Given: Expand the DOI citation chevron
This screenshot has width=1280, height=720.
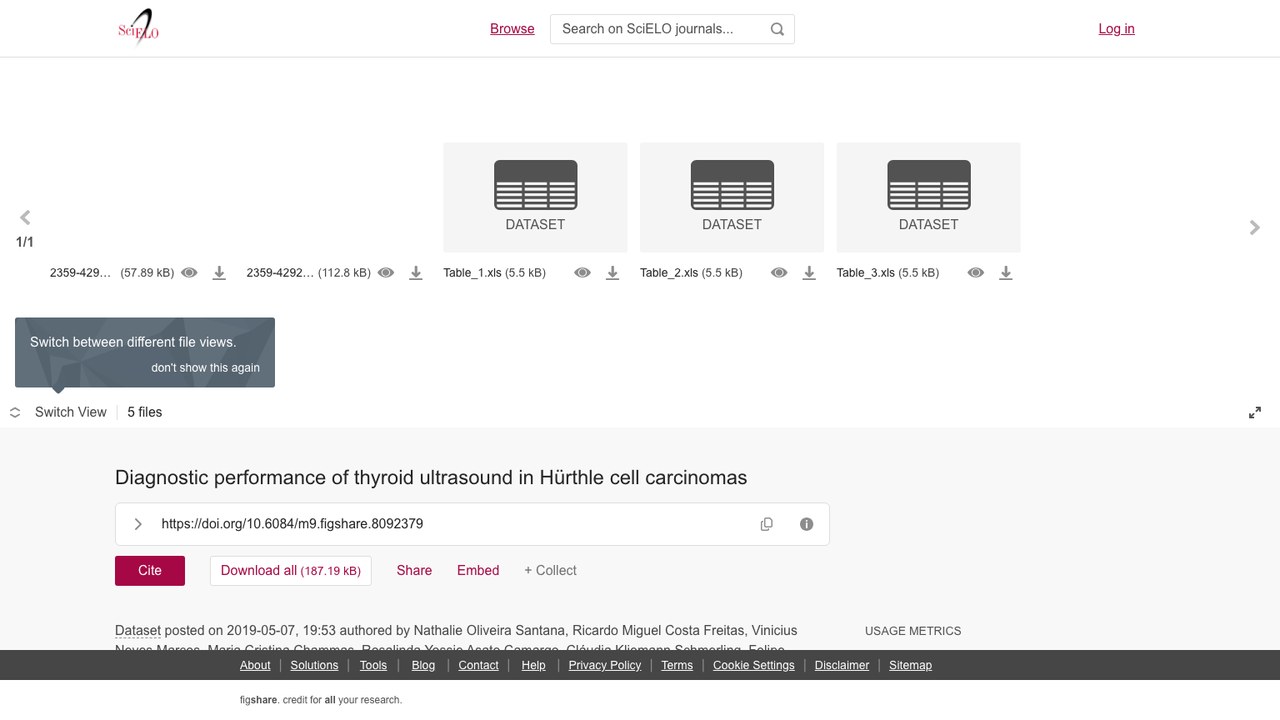Looking at the screenshot, I should point(138,524).
